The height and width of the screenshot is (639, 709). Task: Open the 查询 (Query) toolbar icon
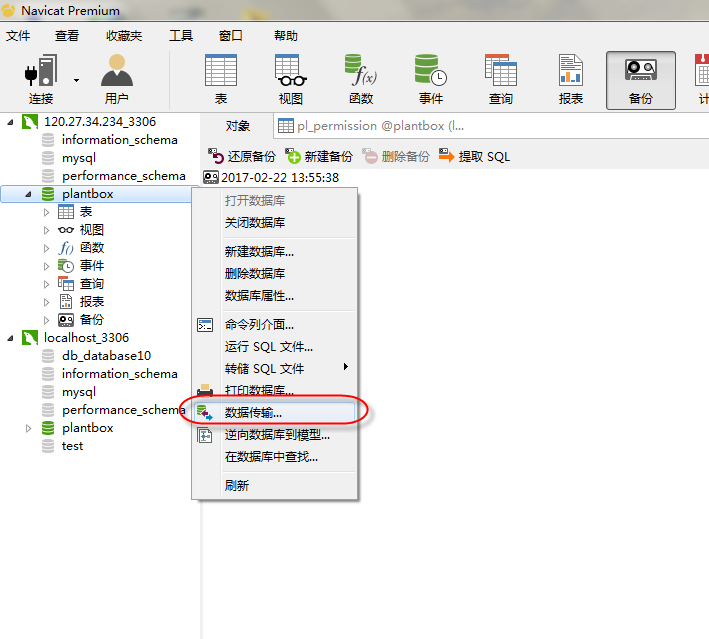(501, 80)
